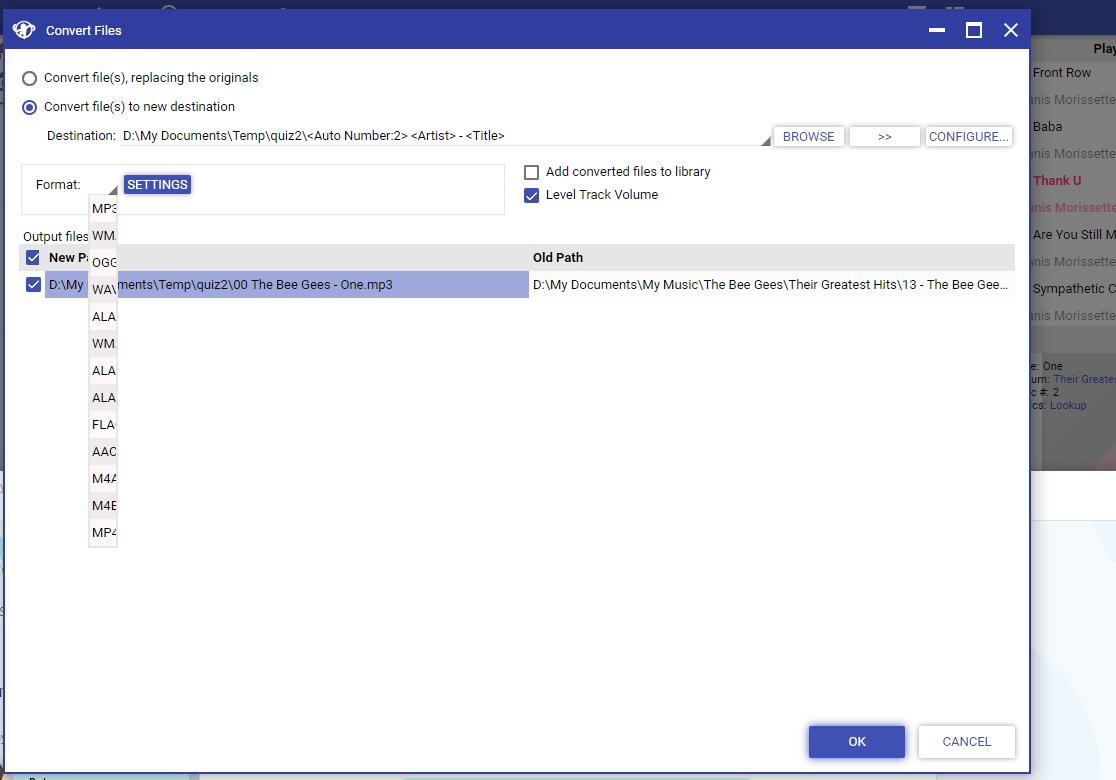Toggle the select-all checkbox beside New Path
Screen dimensions: 1116x780
tap(33, 258)
